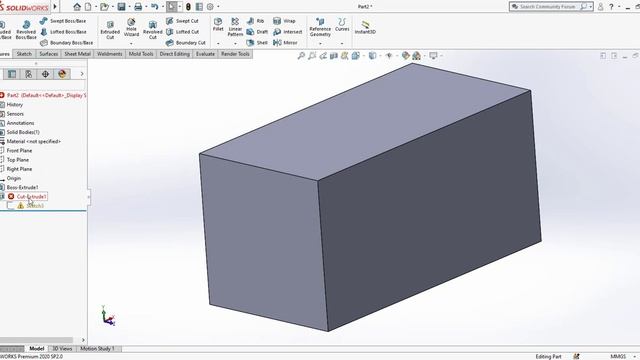Open the Evaluate tab
The image size is (640, 360).
tap(205, 54)
